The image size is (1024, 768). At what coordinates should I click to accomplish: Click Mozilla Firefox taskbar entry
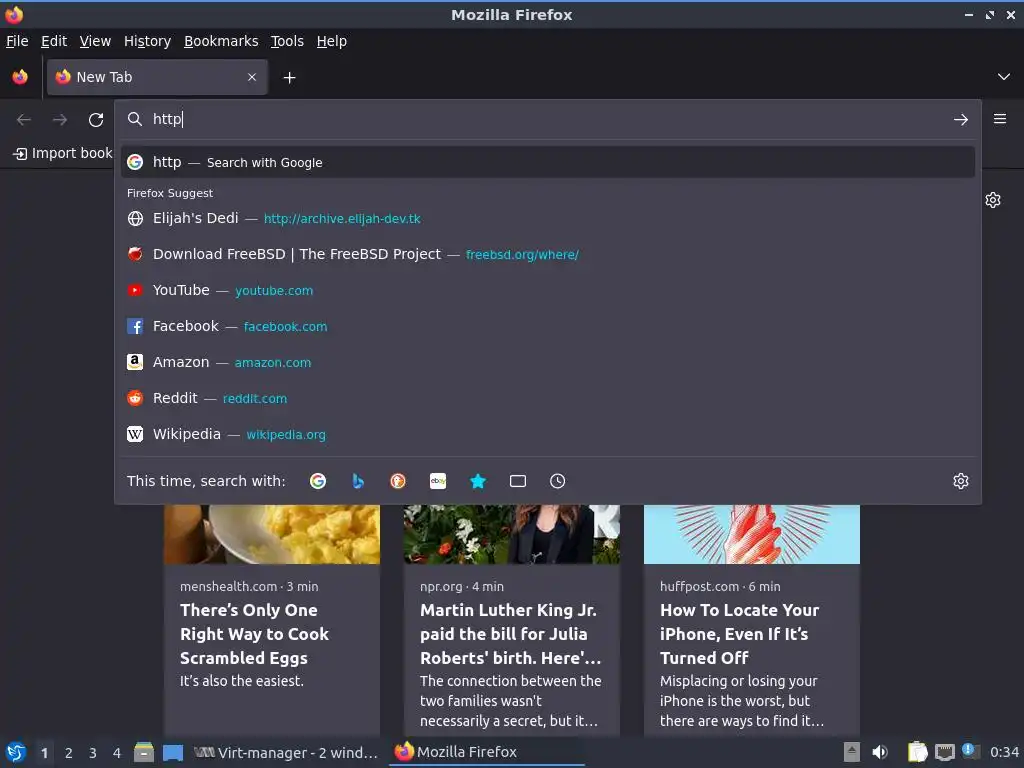pos(487,752)
